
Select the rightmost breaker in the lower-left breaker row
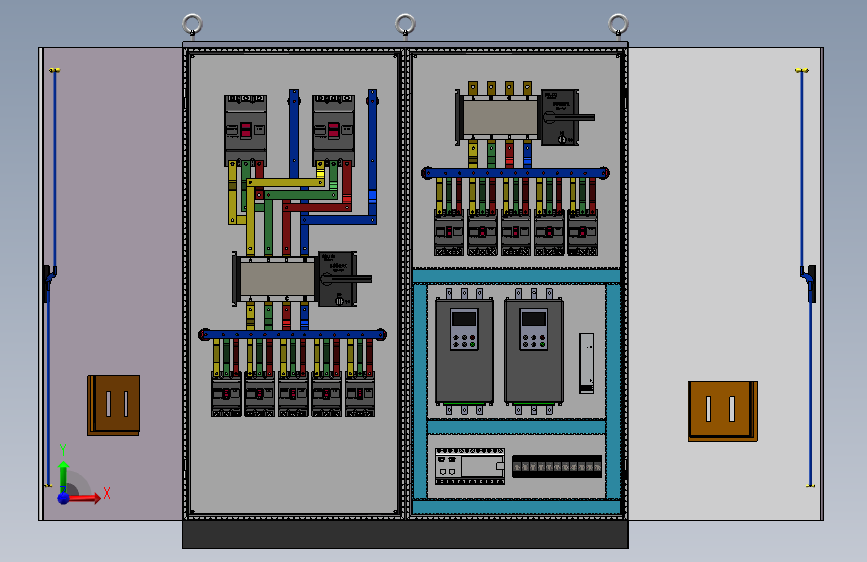click(x=360, y=394)
